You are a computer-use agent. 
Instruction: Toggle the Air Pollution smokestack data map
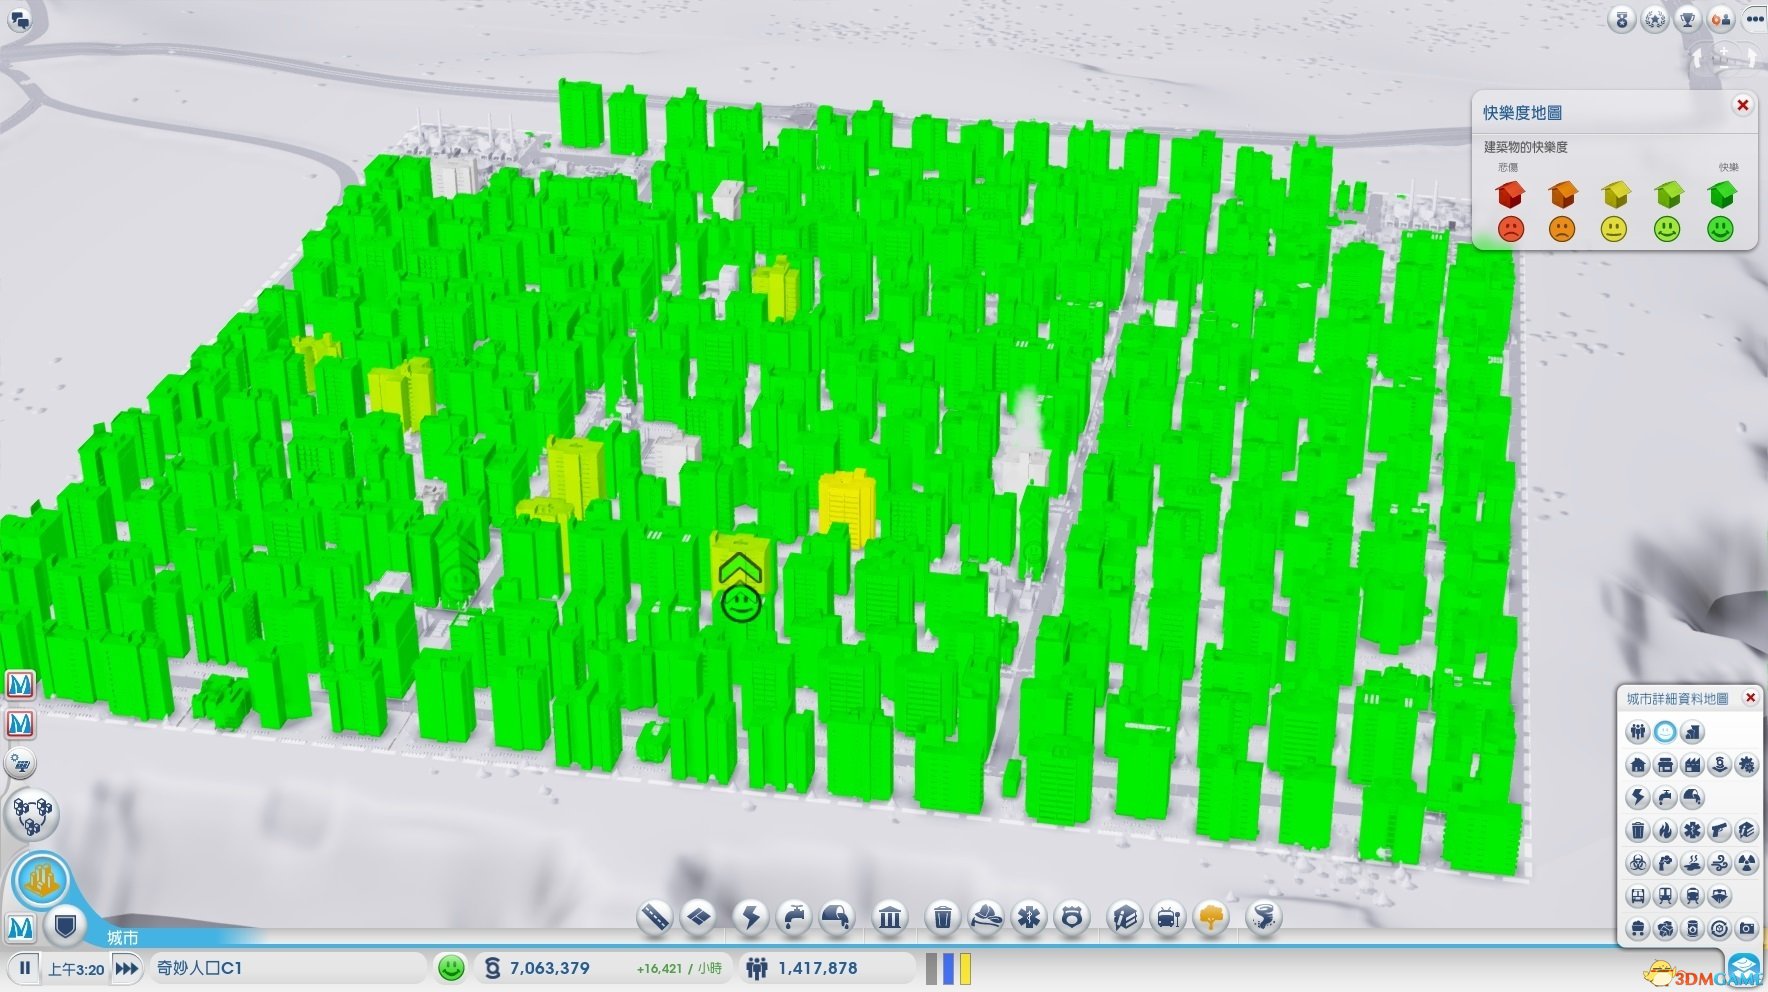[x=1664, y=863]
